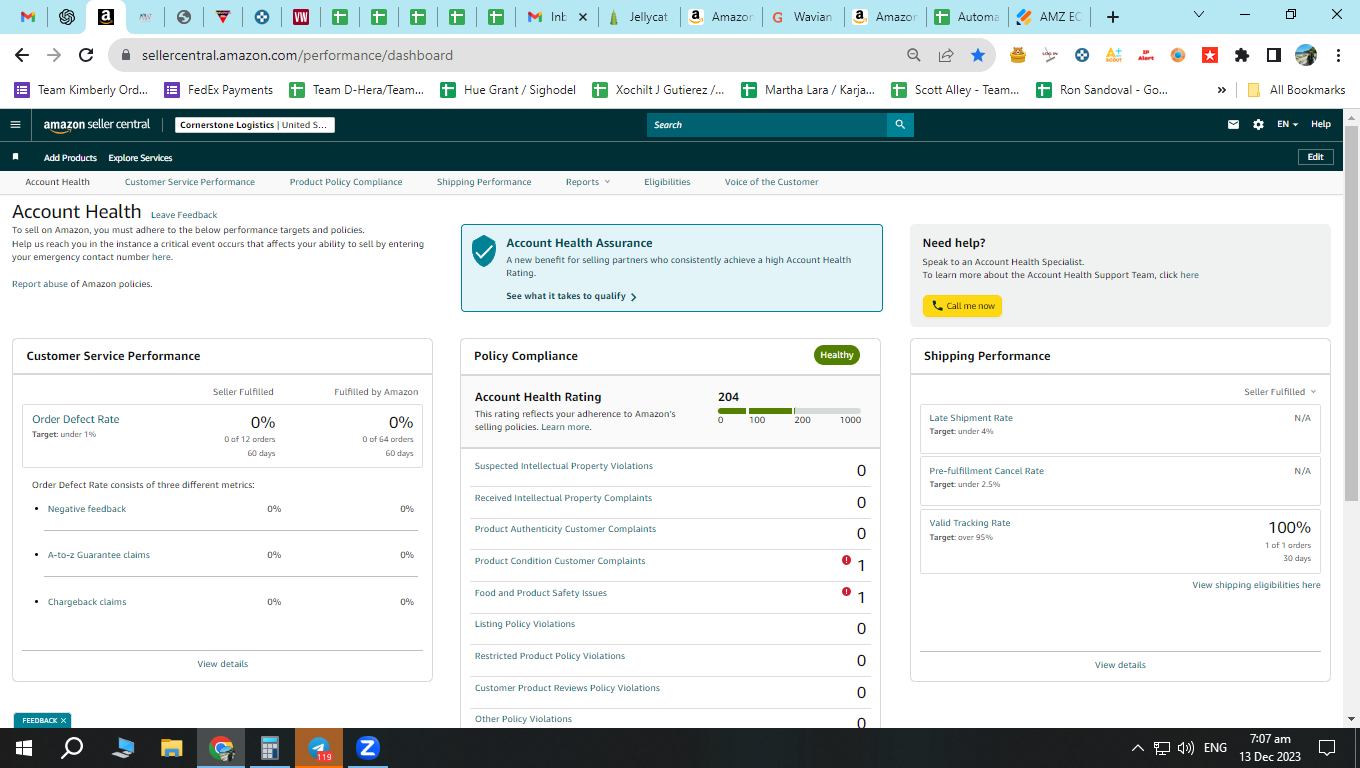1360x768 pixels.
Task: Click See what it takes to qualify
Action: [571, 296]
